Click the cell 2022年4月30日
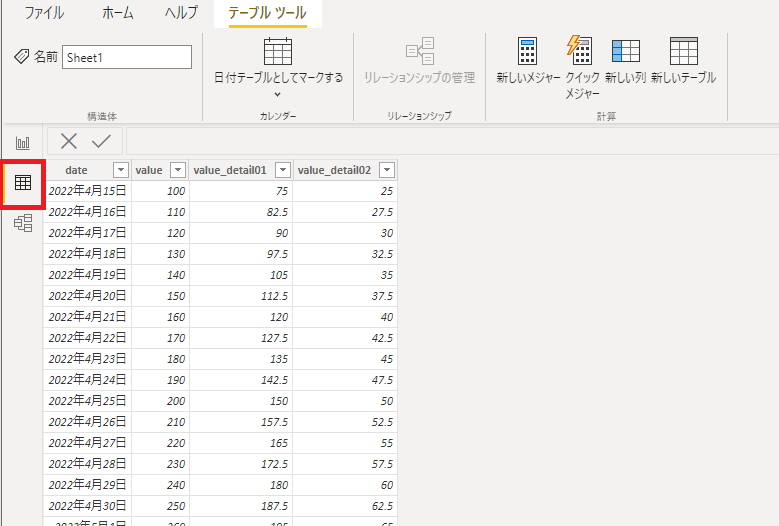Screen dimensions: 779x526 click(x=87, y=506)
